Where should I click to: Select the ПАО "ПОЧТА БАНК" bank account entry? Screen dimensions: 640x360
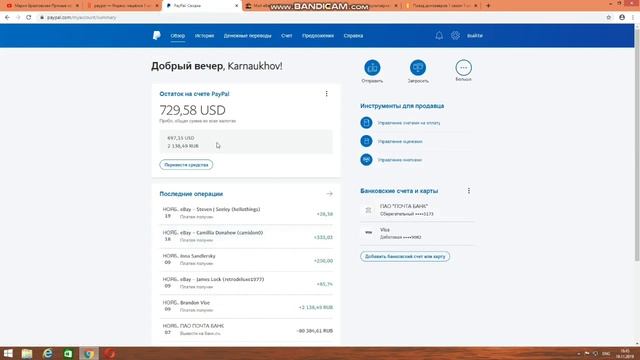point(417,210)
